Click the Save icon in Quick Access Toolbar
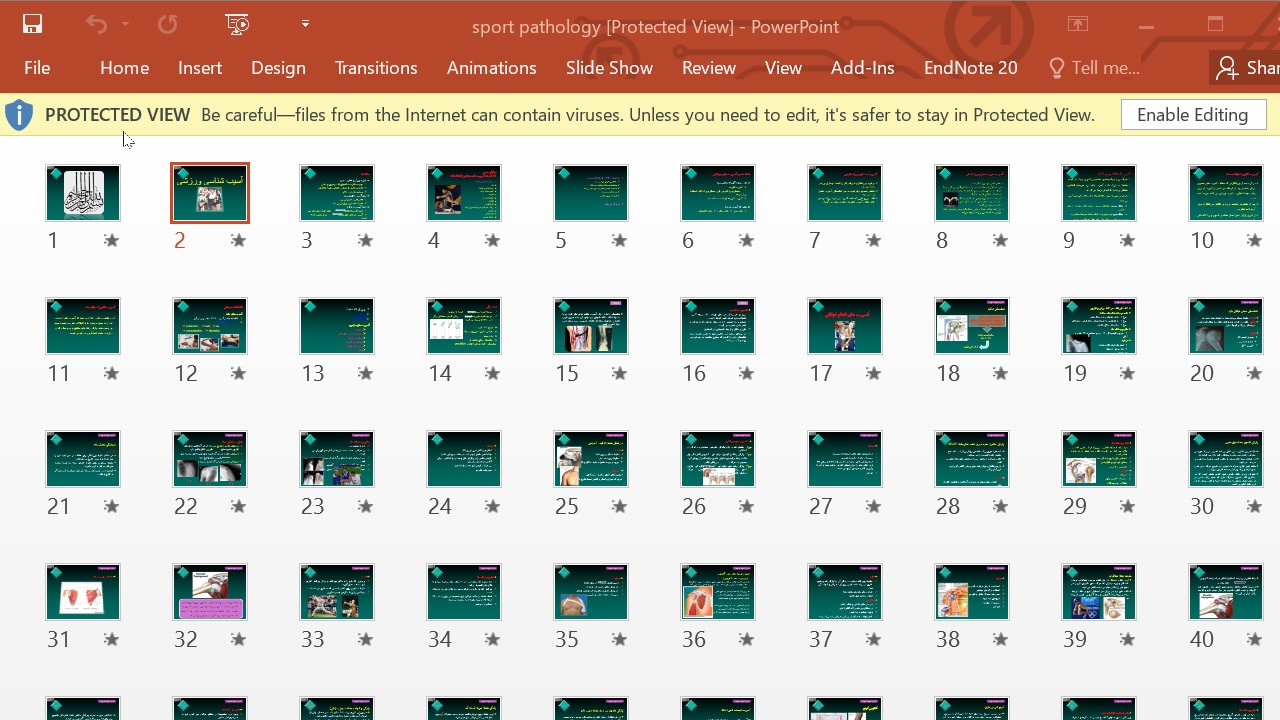 (x=32, y=24)
